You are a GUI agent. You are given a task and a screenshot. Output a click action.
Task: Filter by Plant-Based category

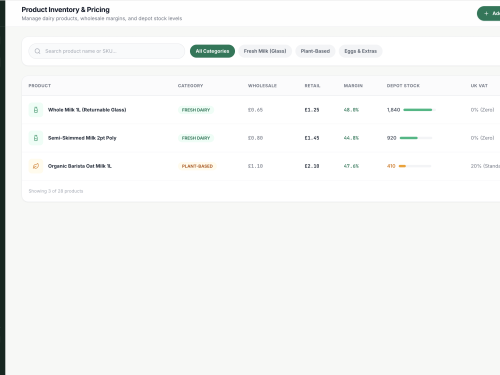(x=315, y=51)
